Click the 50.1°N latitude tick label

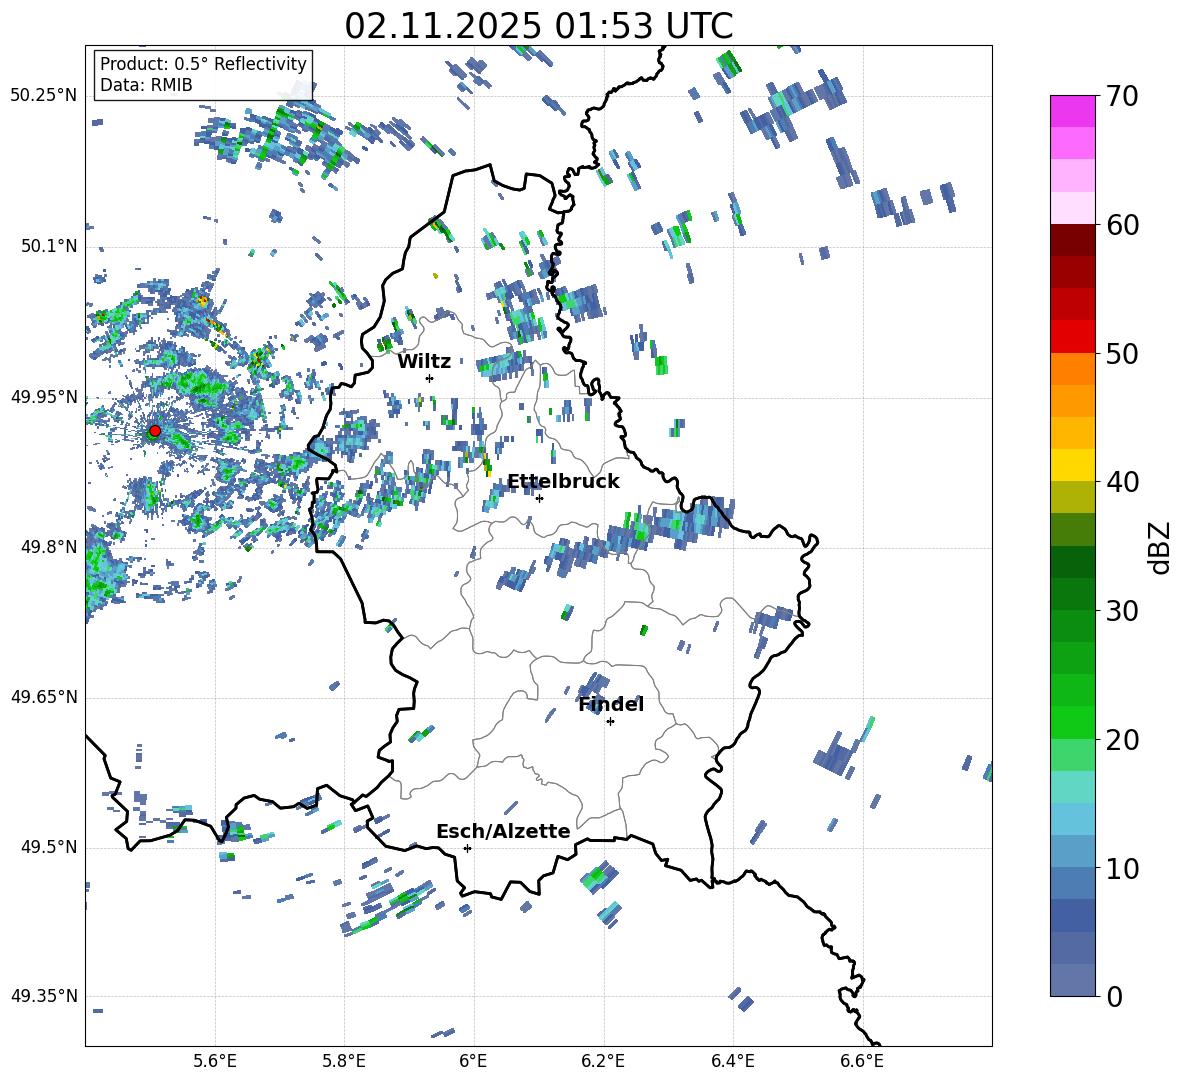coord(49,247)
